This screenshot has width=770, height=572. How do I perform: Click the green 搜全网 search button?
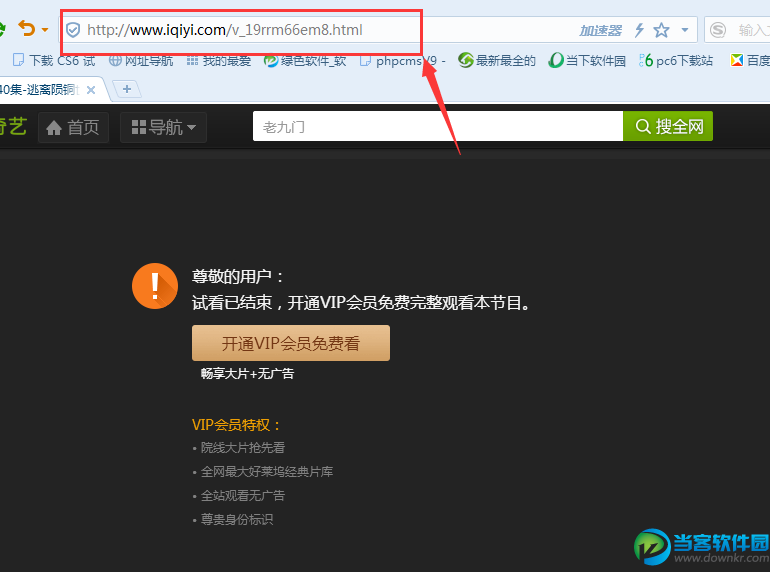click(668, 126)
